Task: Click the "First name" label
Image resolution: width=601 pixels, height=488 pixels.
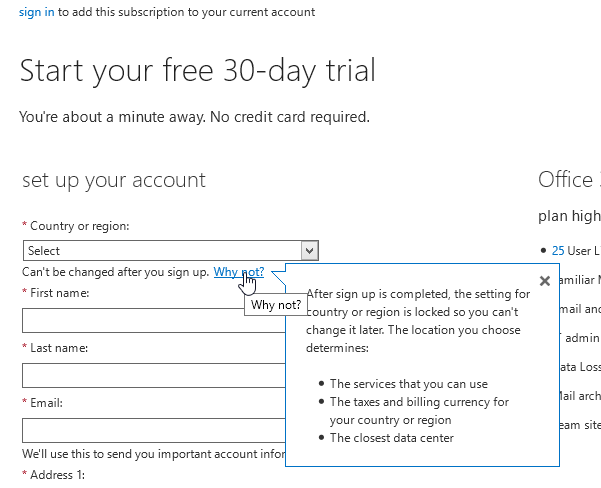Action: click(60, 293)
